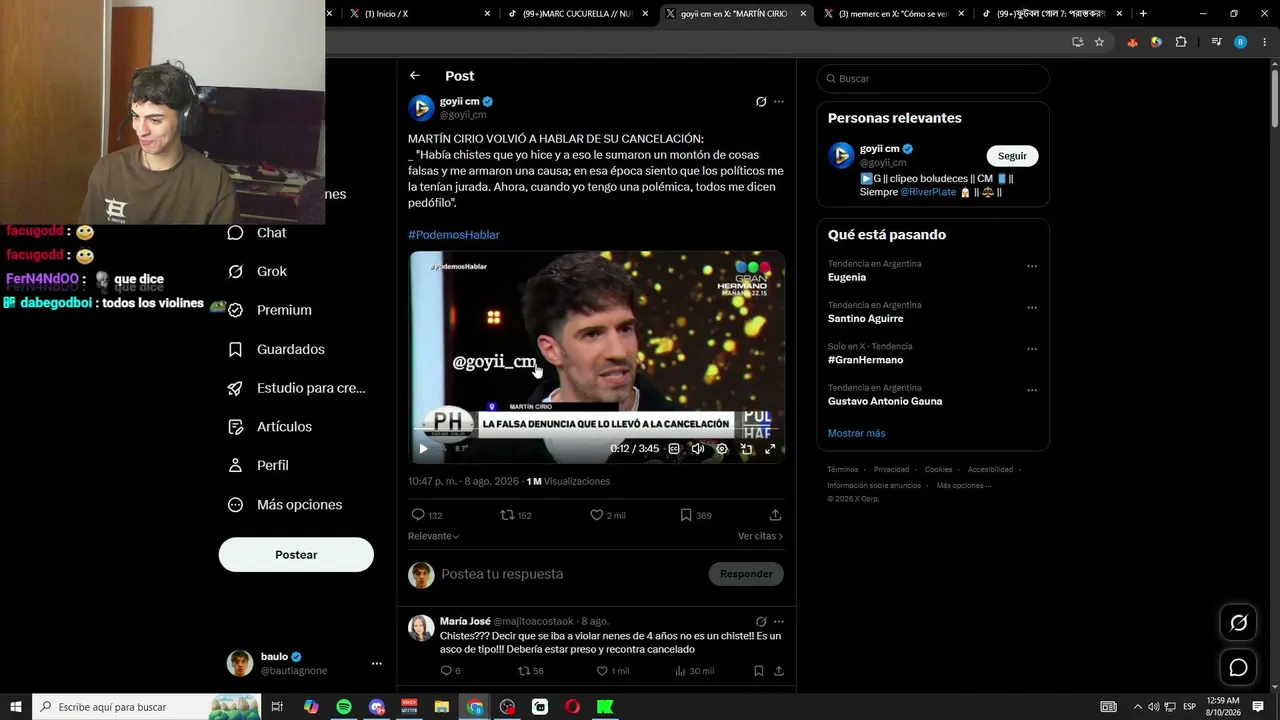
Task: Go back using the Post arrow
Action: tap(415, 76)
